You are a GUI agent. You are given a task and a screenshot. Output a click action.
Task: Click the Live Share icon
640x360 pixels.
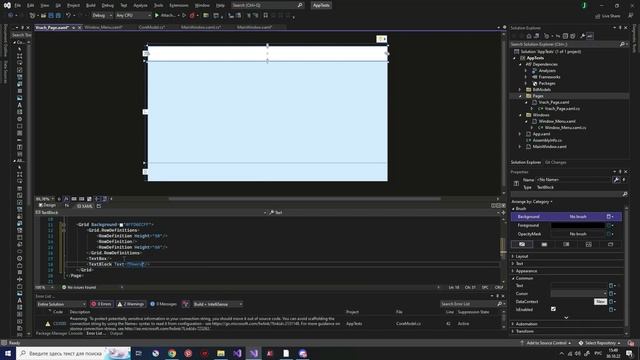pyautogui.click(x=598, y=16)
